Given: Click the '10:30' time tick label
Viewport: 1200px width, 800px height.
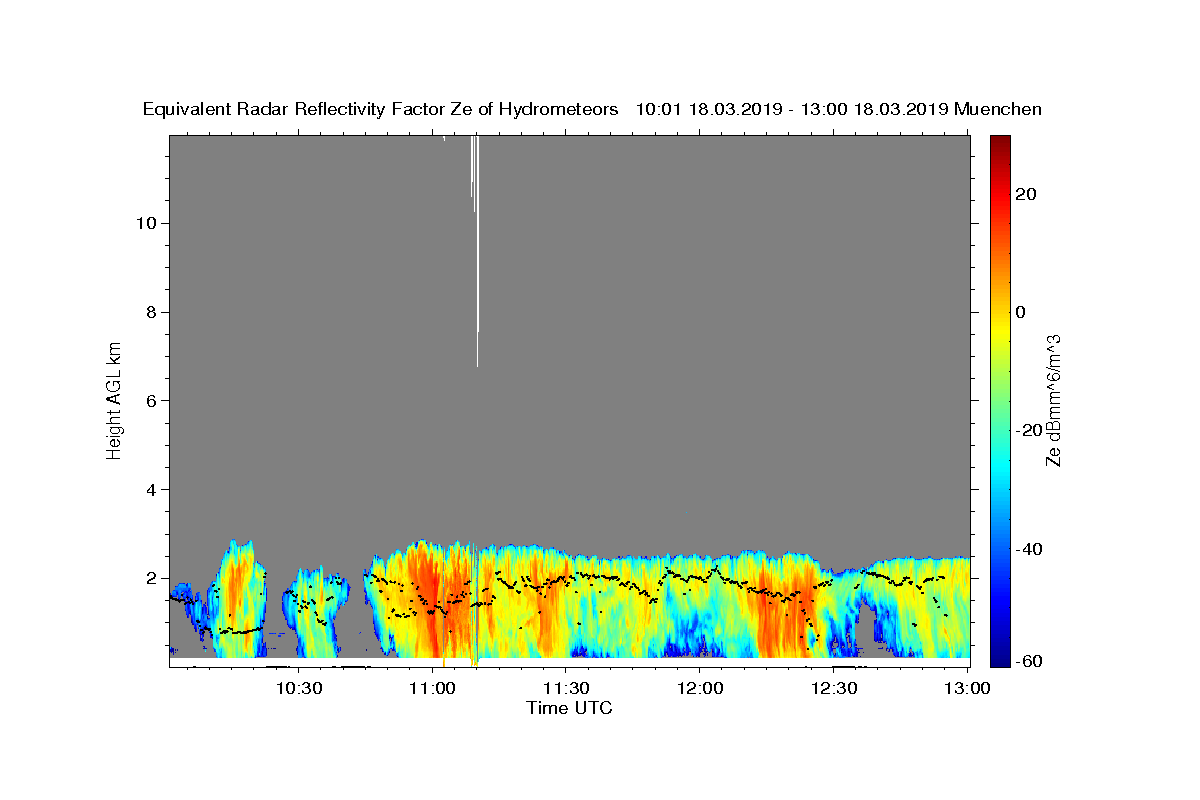Looking at the screenshot, I should tap(299, 688).
